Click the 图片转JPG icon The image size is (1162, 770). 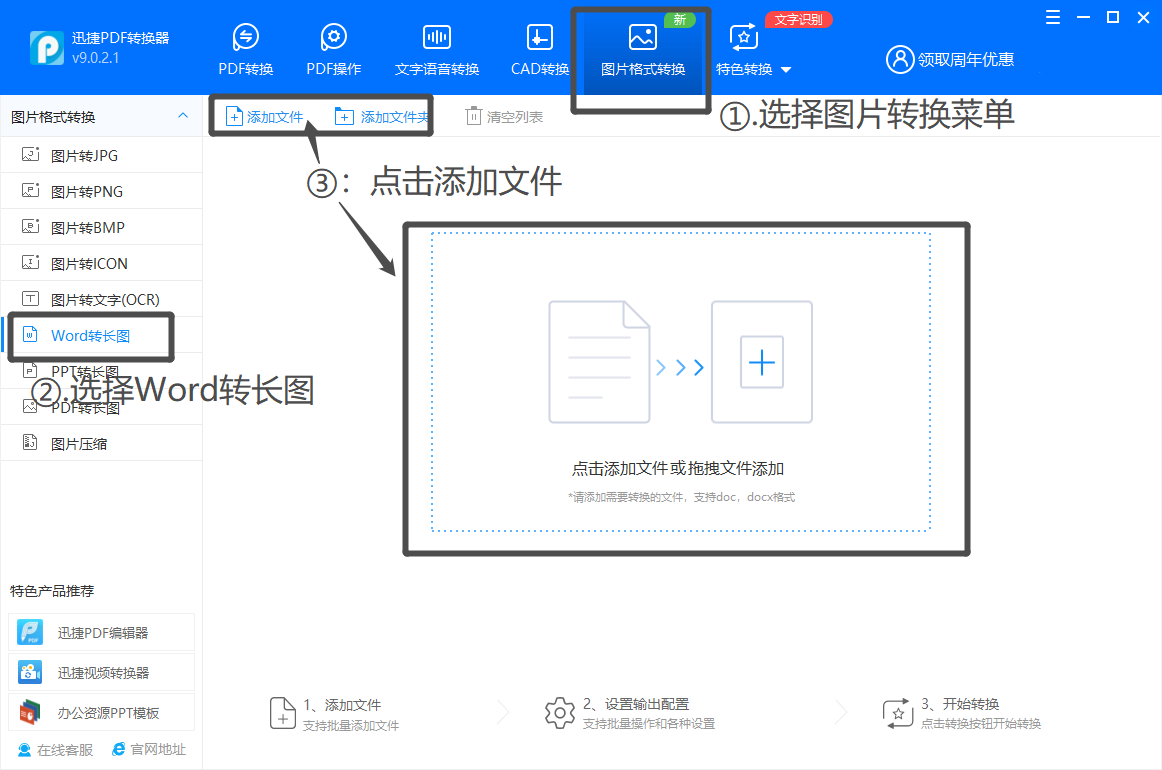click(x=30, y=154)
